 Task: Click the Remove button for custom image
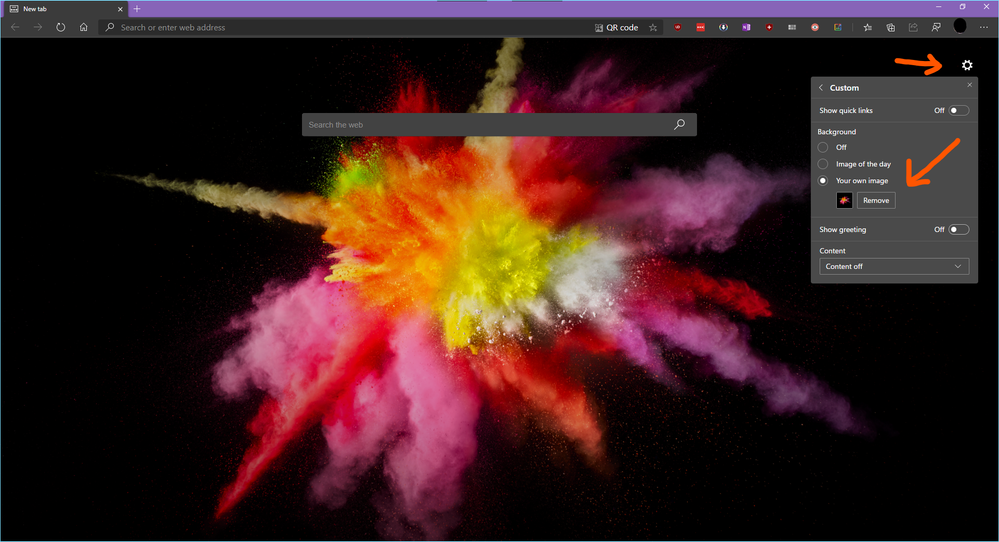tap(876, 200)
